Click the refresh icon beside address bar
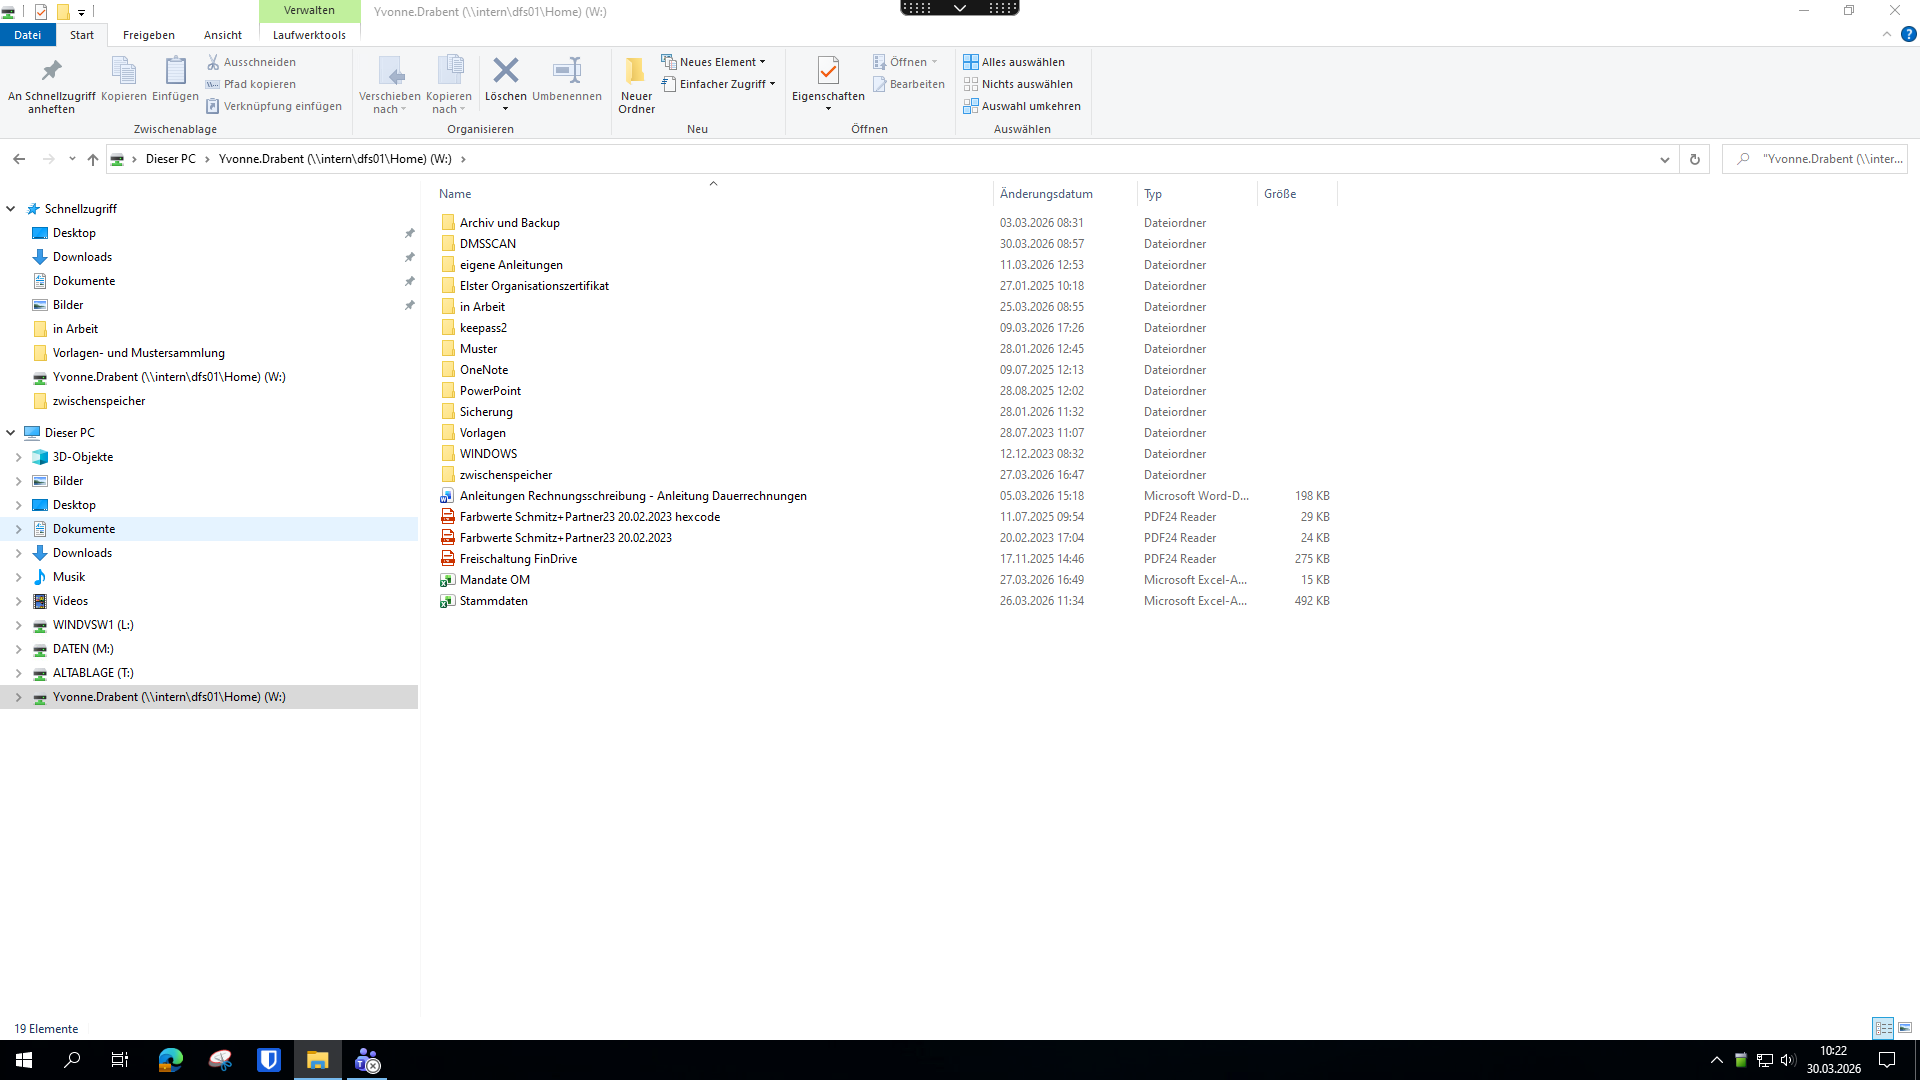The image size is (1920, 1080). click(1694, 159)
